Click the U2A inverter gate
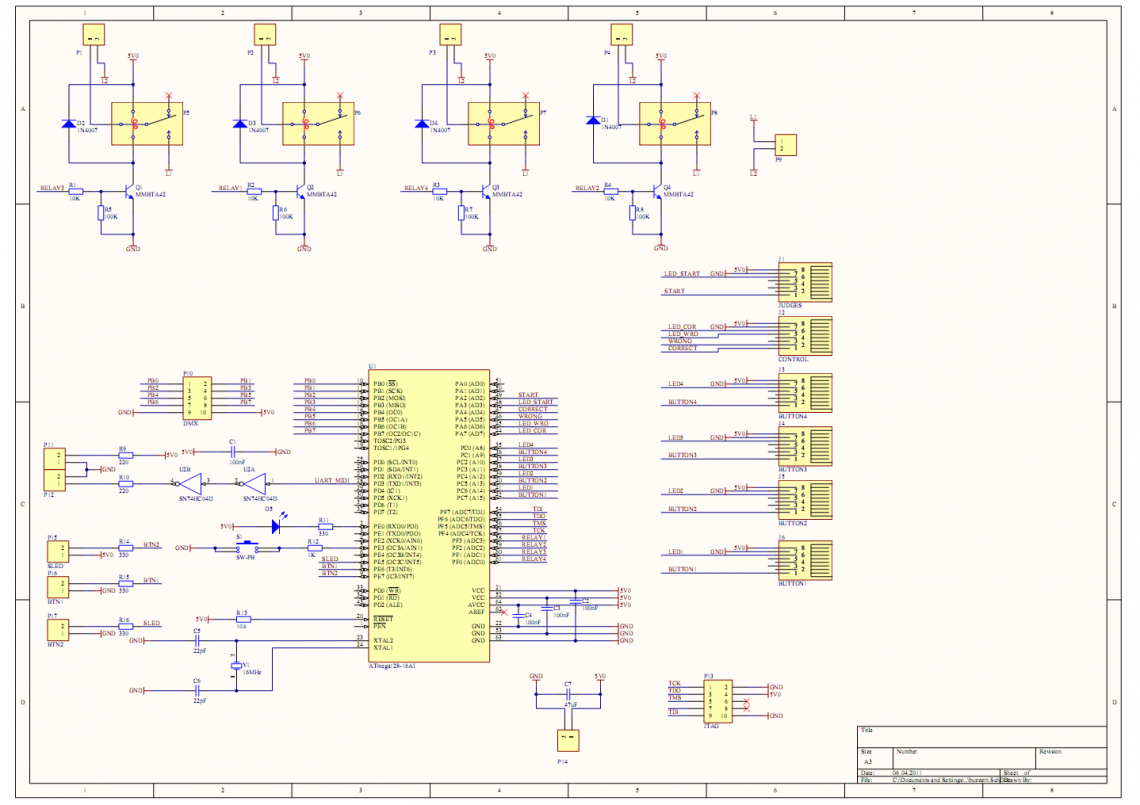Image resolution: width=1140 pixels, height=805 pixels. [x=254, y=484]
